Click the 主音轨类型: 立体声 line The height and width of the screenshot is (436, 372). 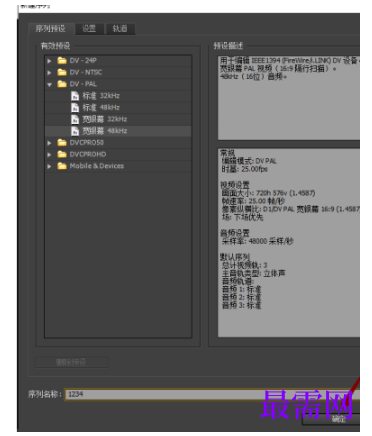[253, 273]
